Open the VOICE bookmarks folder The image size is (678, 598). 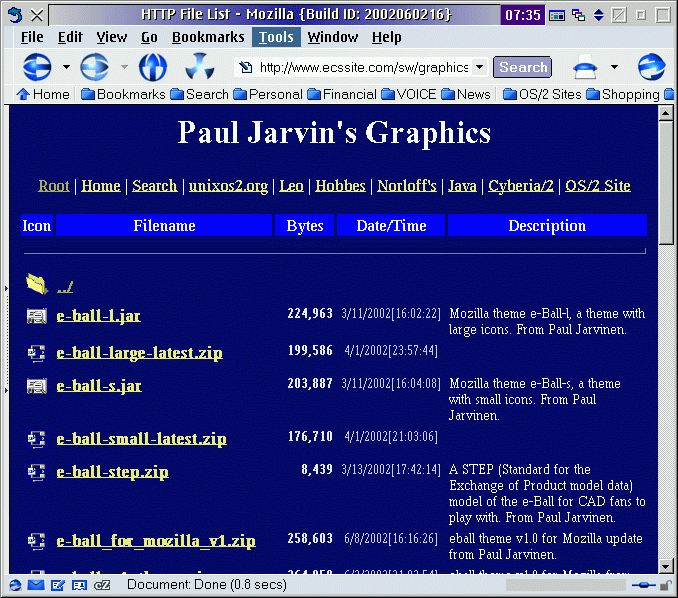(x=409, y=94)
